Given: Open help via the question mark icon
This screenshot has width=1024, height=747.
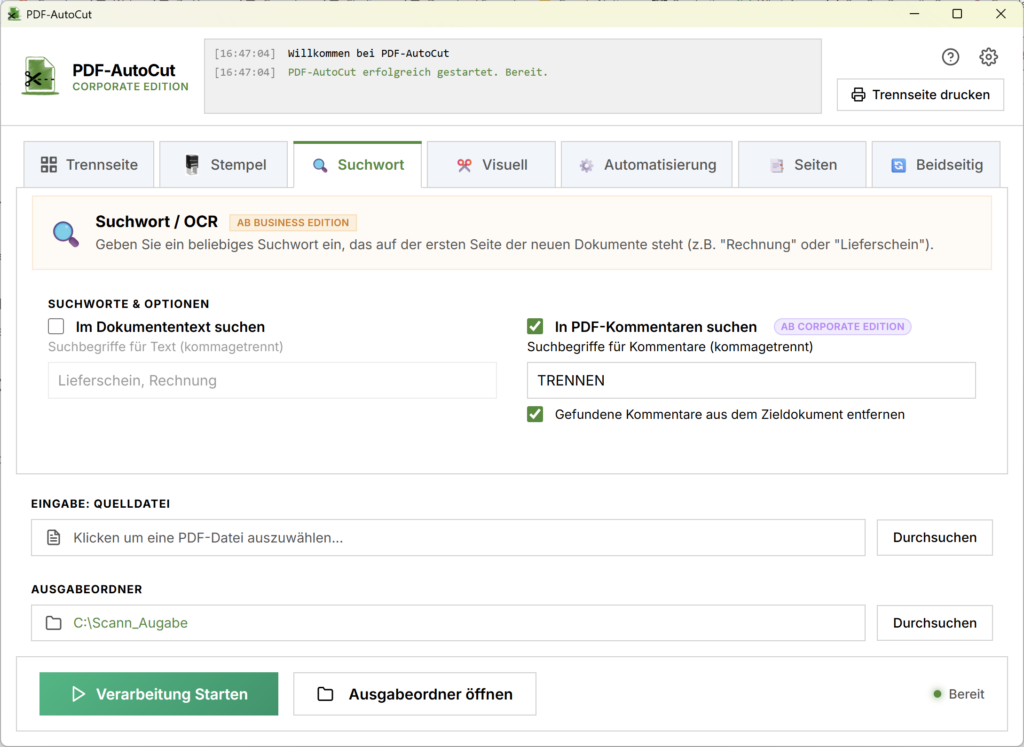Looking at the screenshot, I should point(950,57).
